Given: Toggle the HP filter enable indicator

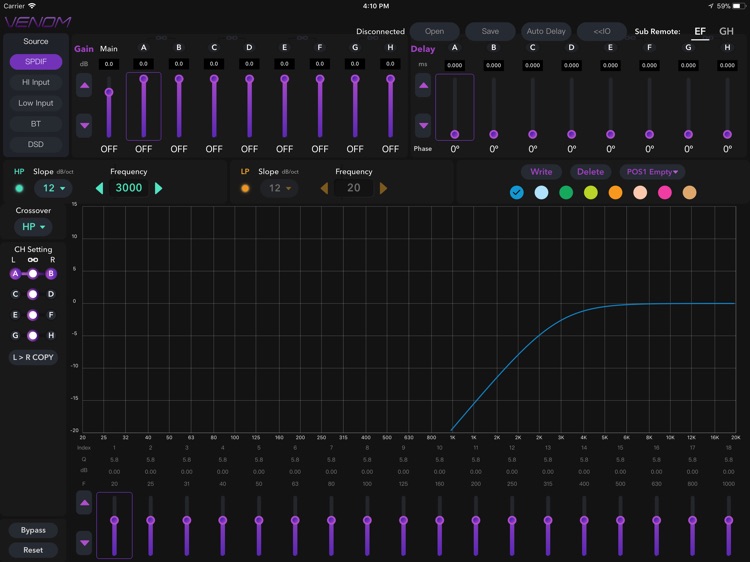Looking at the screenshot, I should point(19,188).
